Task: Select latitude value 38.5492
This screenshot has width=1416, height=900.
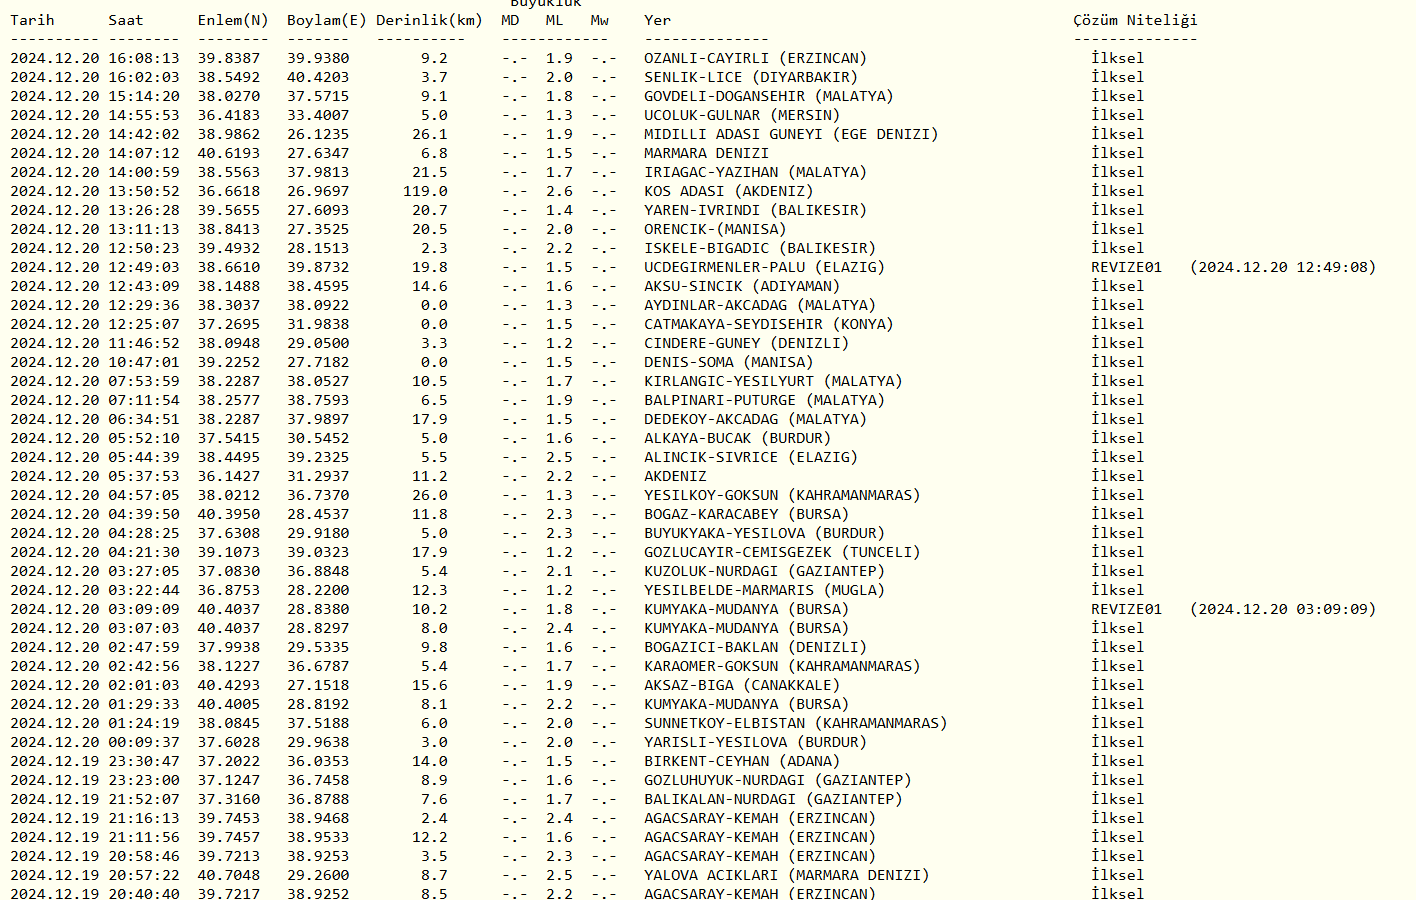Action: coord(228,77)
